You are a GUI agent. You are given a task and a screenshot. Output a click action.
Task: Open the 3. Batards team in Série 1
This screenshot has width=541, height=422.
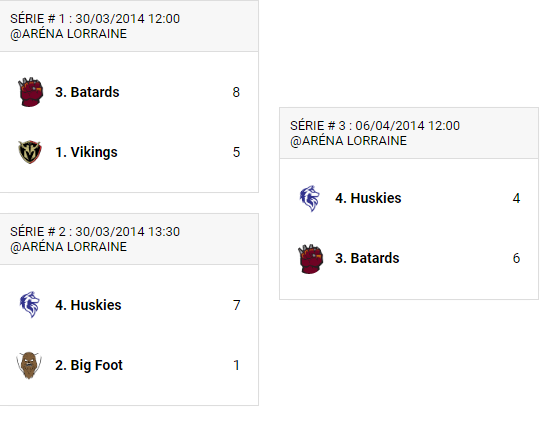point(87,92)
